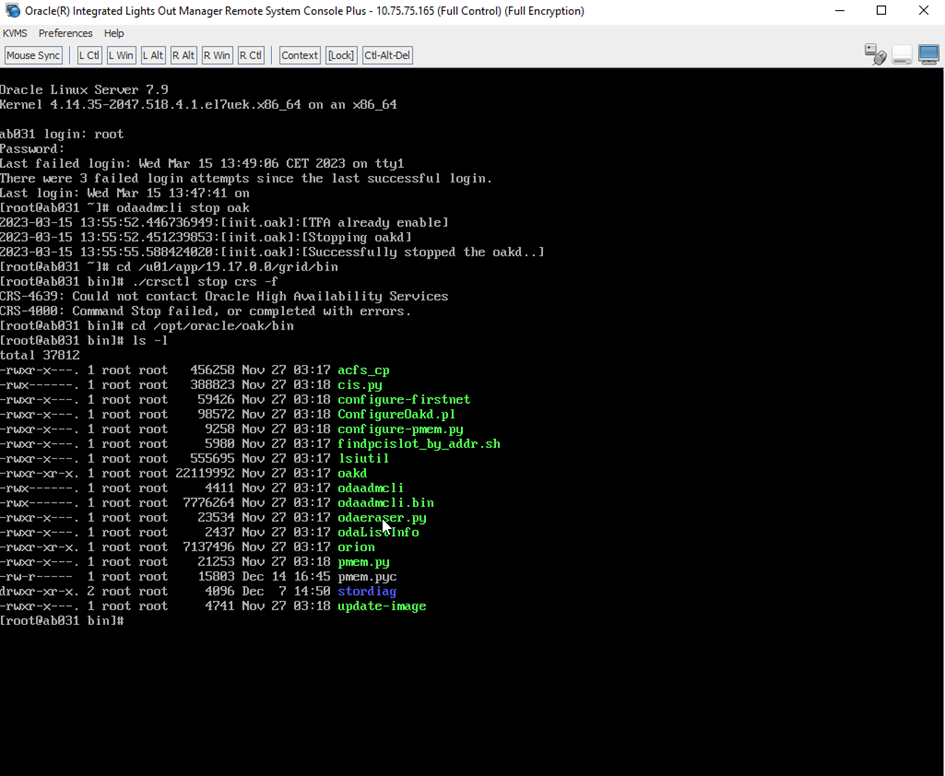Toggle the L Ctl modifier key
This screenshot has width=945, height=776.
point(89,56)
